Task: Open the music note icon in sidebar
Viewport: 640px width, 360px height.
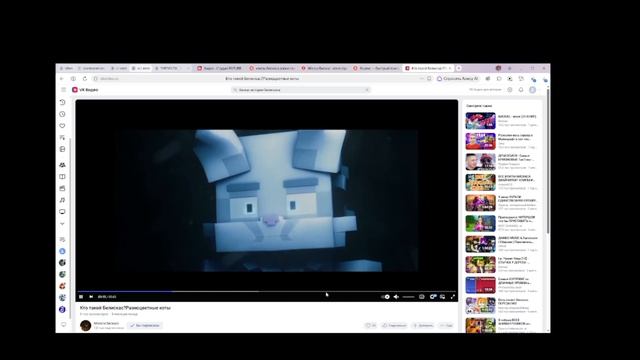Action: pyautogui.click(x=62, y=200)
